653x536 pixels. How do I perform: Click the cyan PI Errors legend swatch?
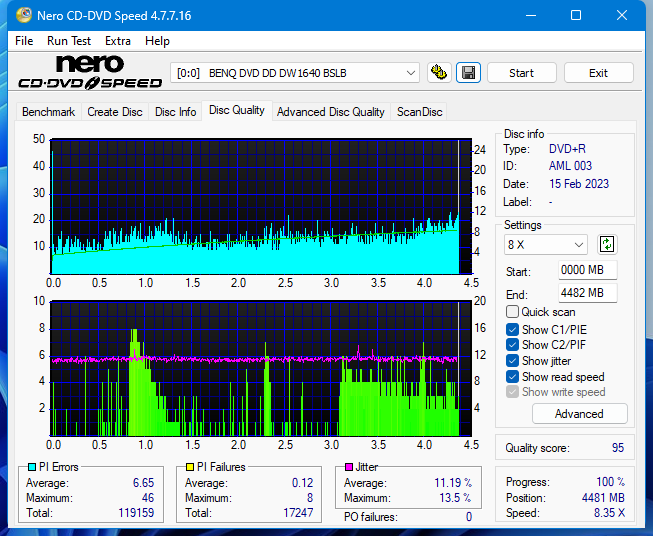32,467
